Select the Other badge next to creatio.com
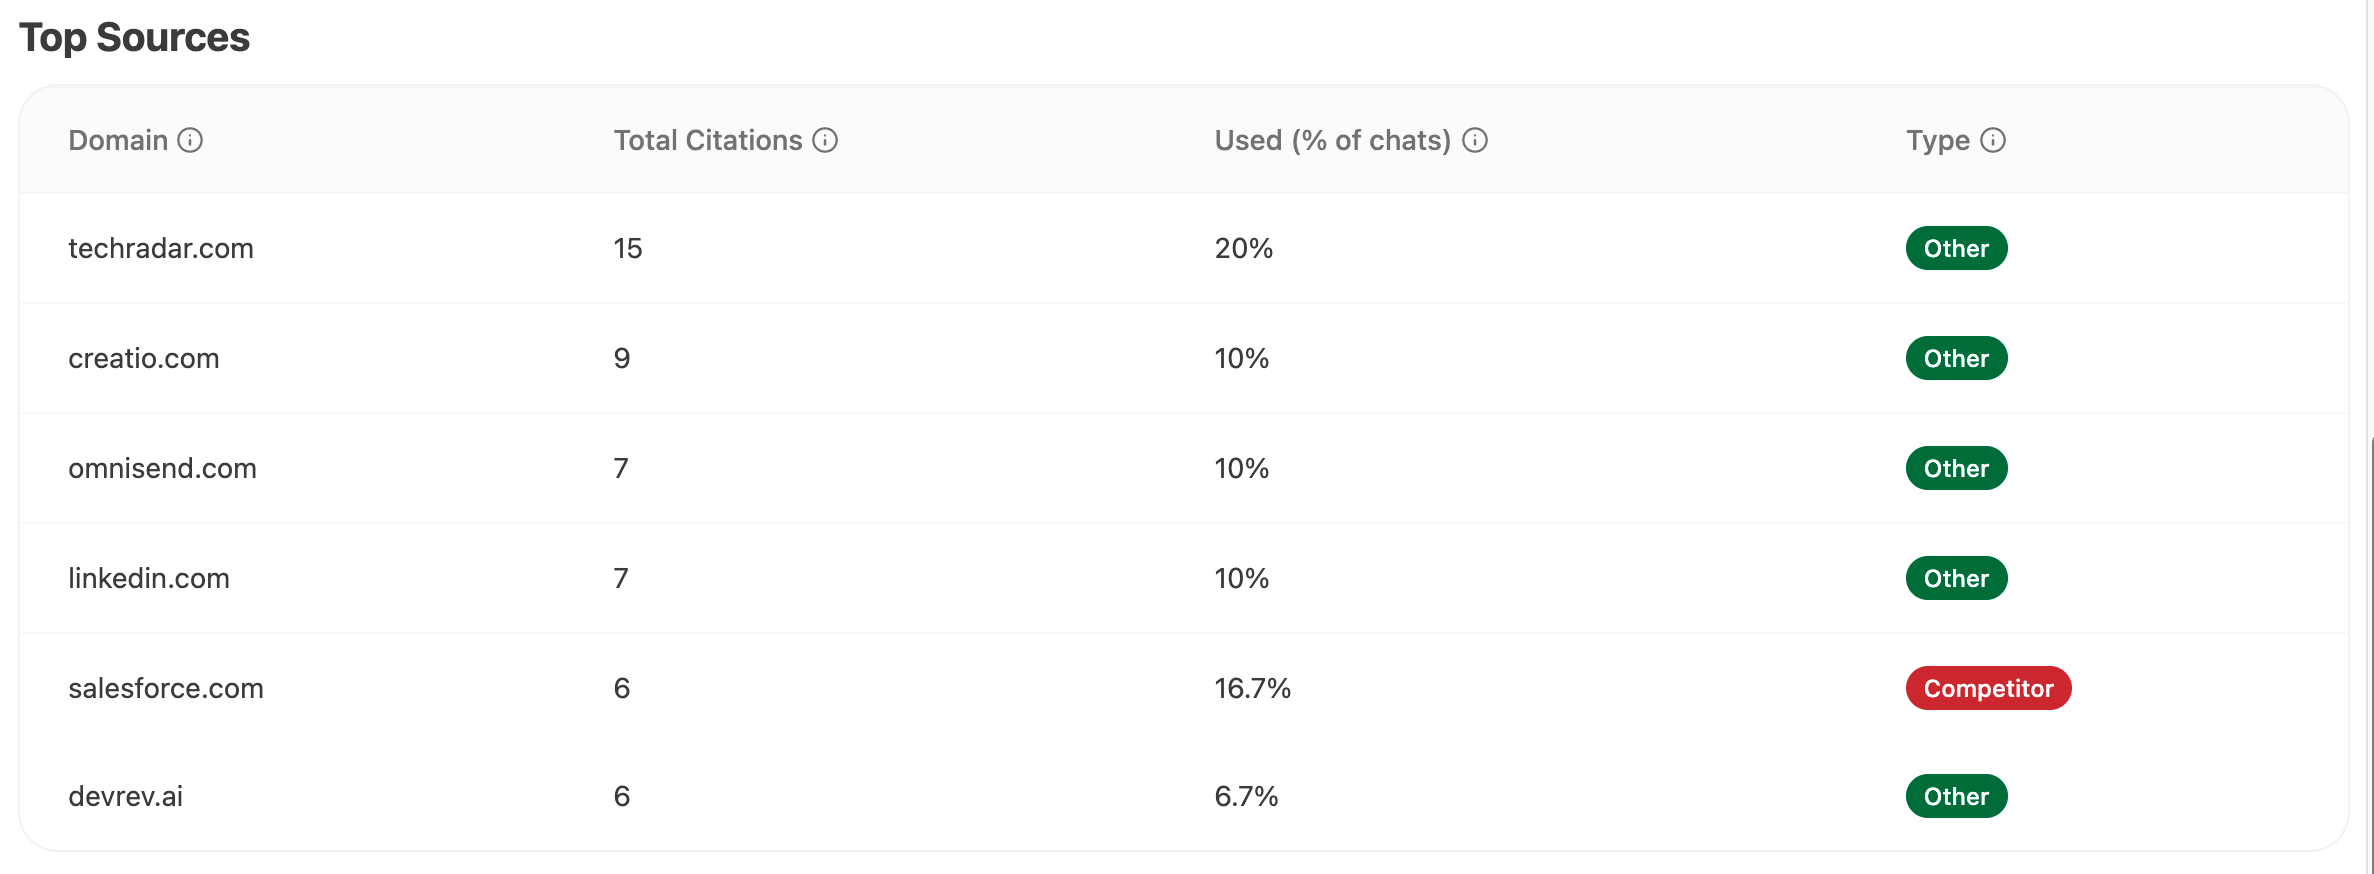2374x874 pixels. click(1956, 358)
